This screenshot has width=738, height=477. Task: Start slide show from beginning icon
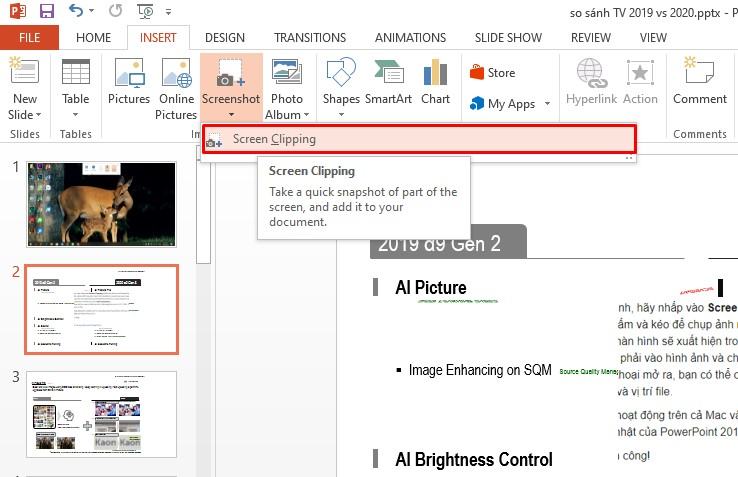point(145,11)
